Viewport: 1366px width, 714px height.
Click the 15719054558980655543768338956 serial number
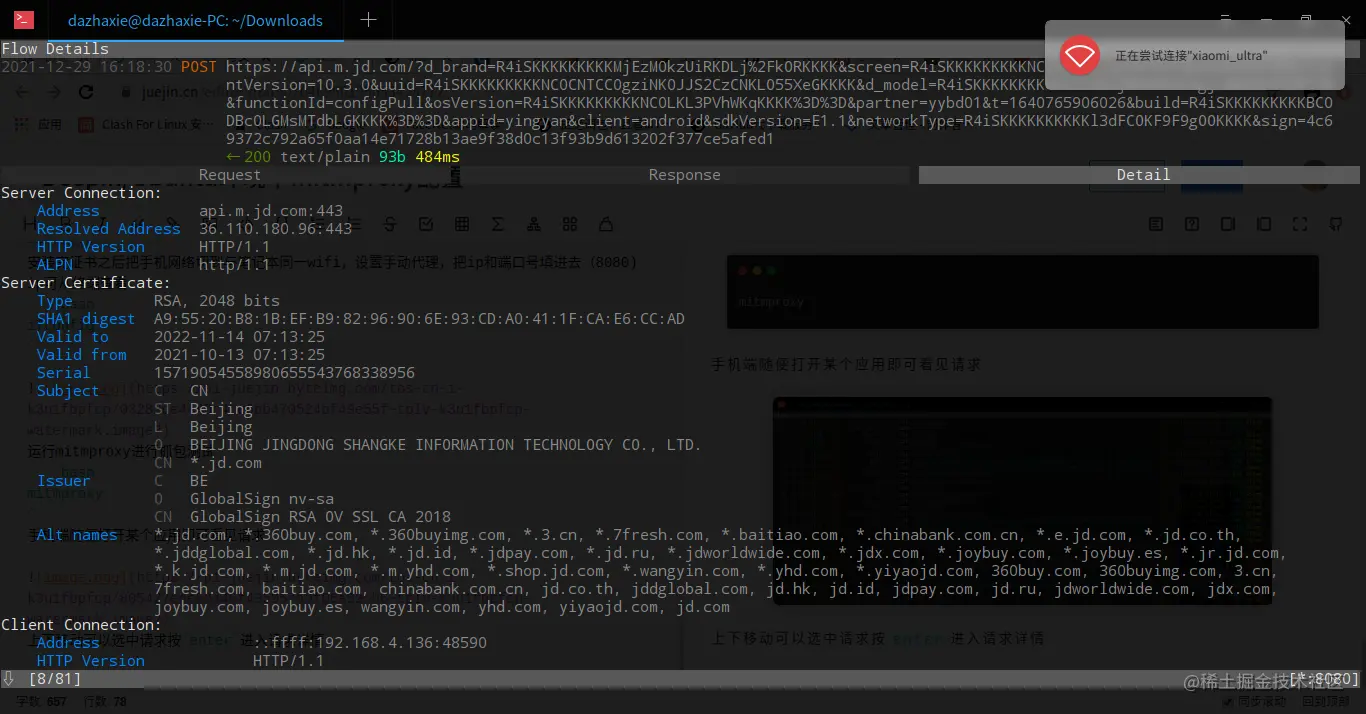[x=285, y=373]
